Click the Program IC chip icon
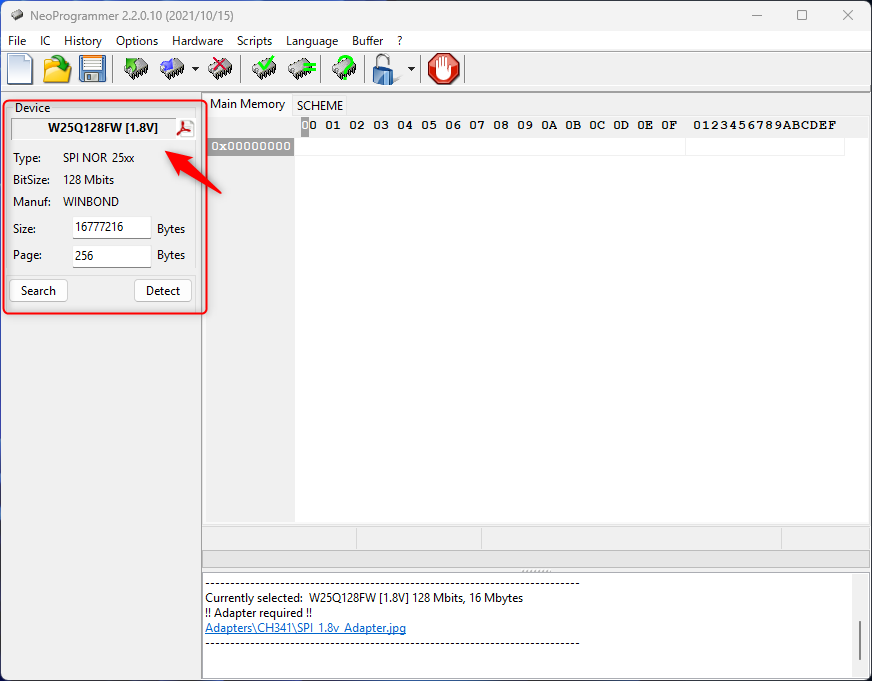 tap(172, 69)
